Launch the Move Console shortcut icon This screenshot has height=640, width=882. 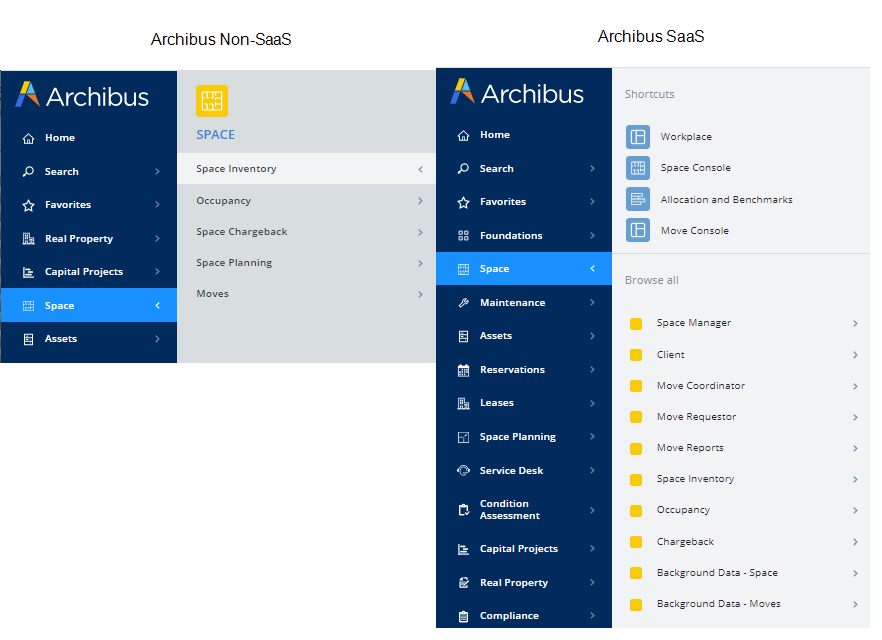(637, 230)
